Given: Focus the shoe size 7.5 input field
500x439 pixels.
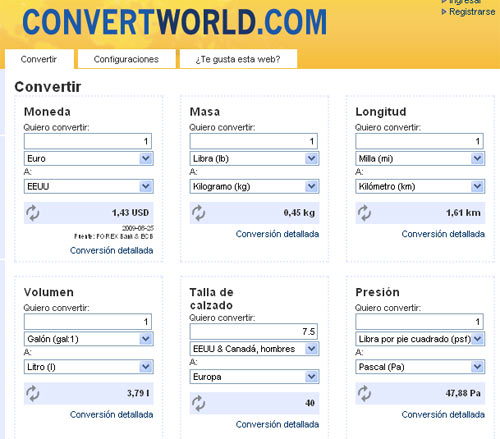Looking at the screenshot, I should pos(253,332).
